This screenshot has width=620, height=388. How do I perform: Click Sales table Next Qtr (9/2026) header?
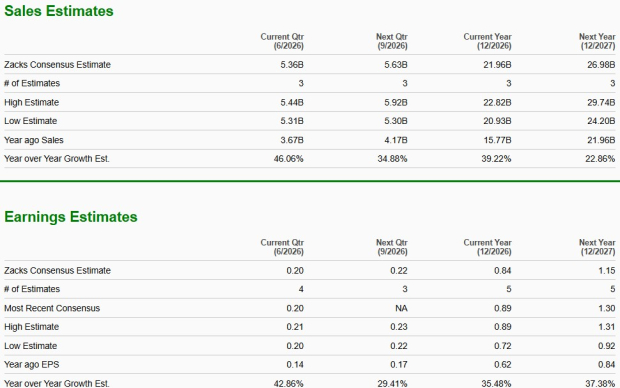click(392, 41)
